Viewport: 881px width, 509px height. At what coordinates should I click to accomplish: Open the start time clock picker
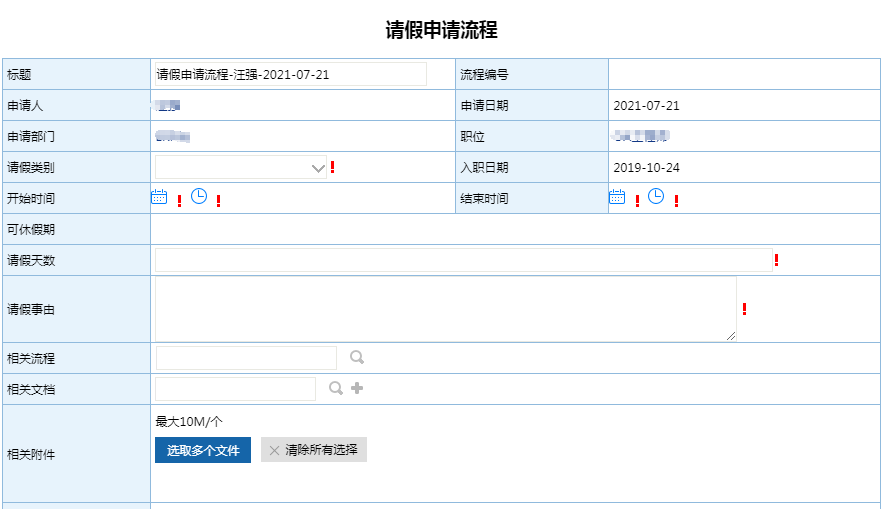pos(199,196)
